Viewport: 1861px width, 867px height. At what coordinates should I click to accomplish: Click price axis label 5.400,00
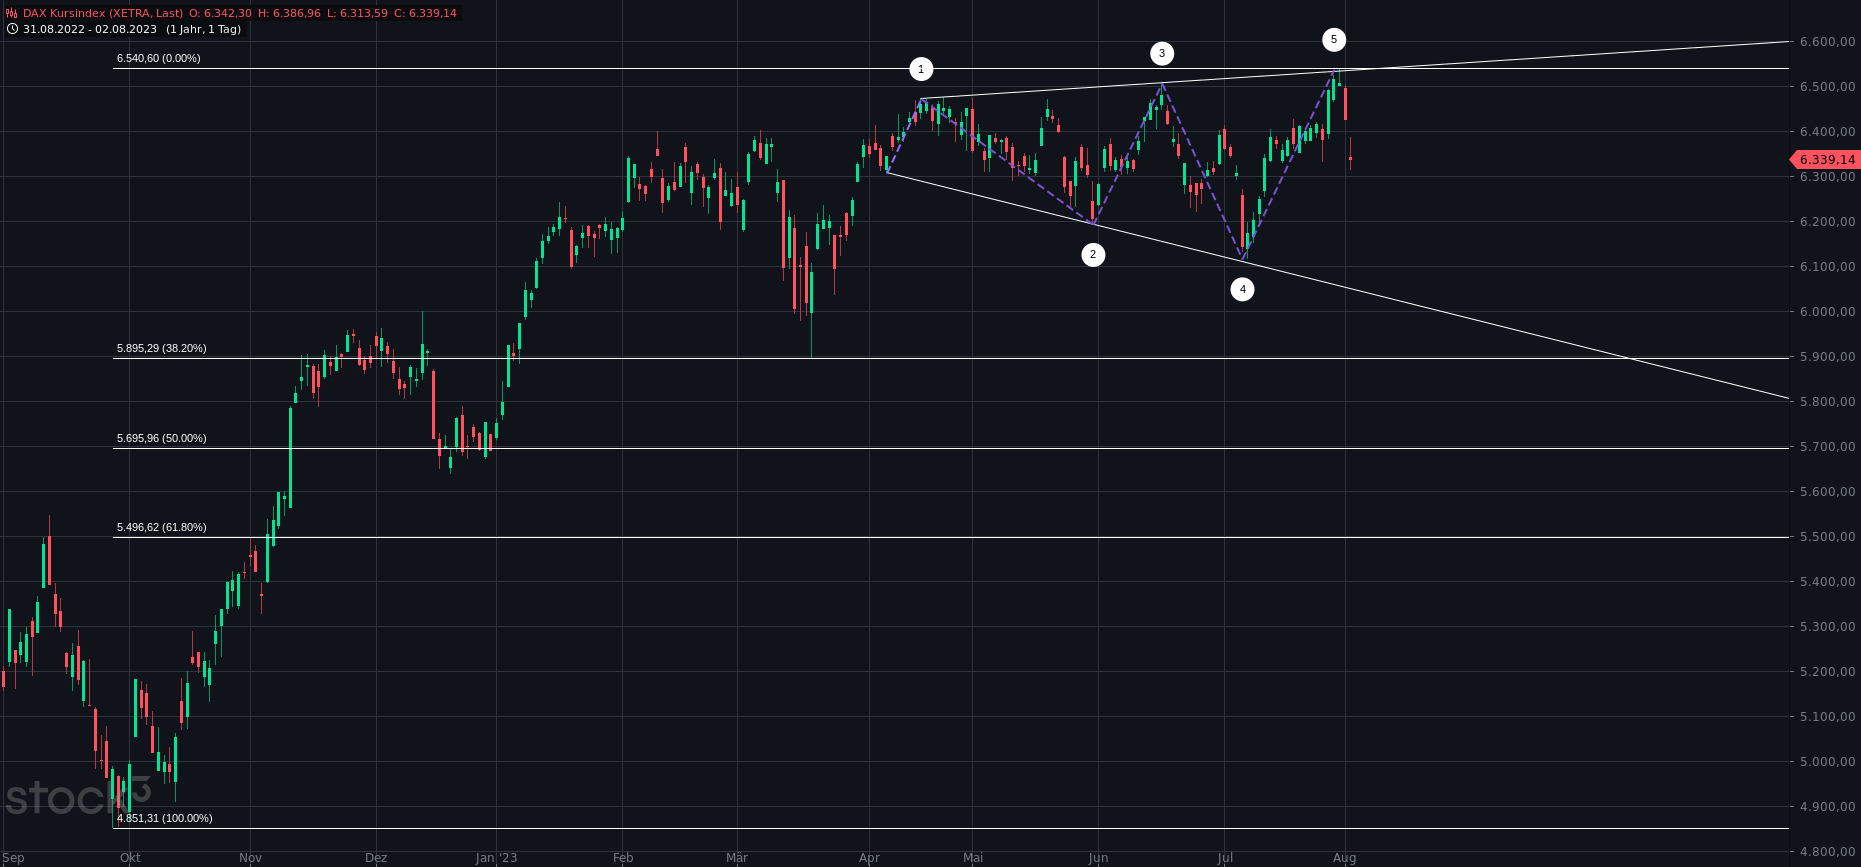point(1827,582)
